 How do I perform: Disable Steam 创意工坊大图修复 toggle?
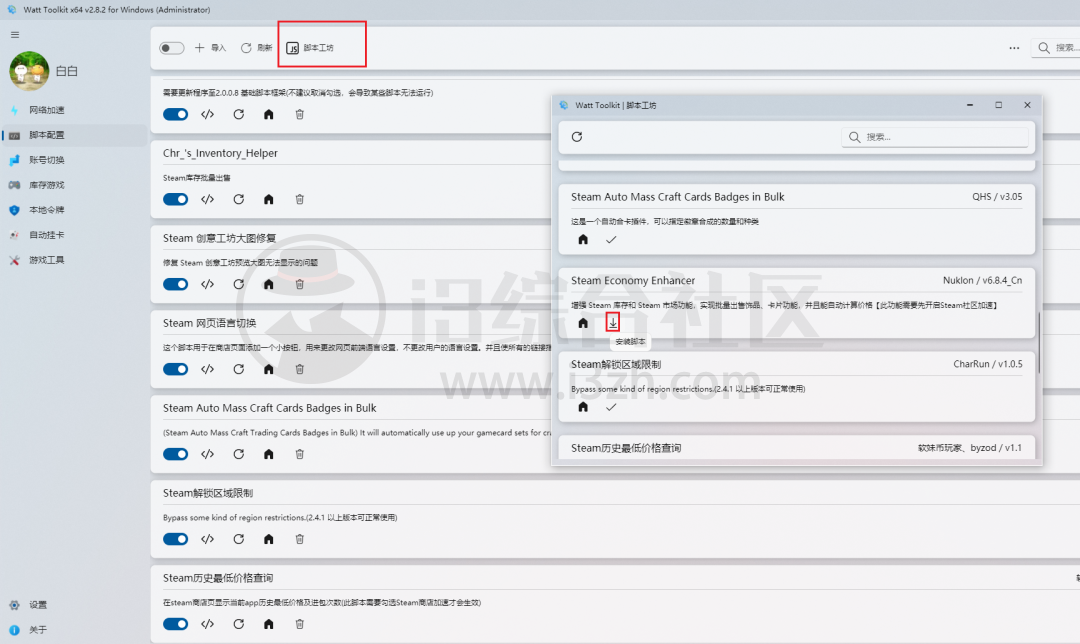click(x=176, y=284)
